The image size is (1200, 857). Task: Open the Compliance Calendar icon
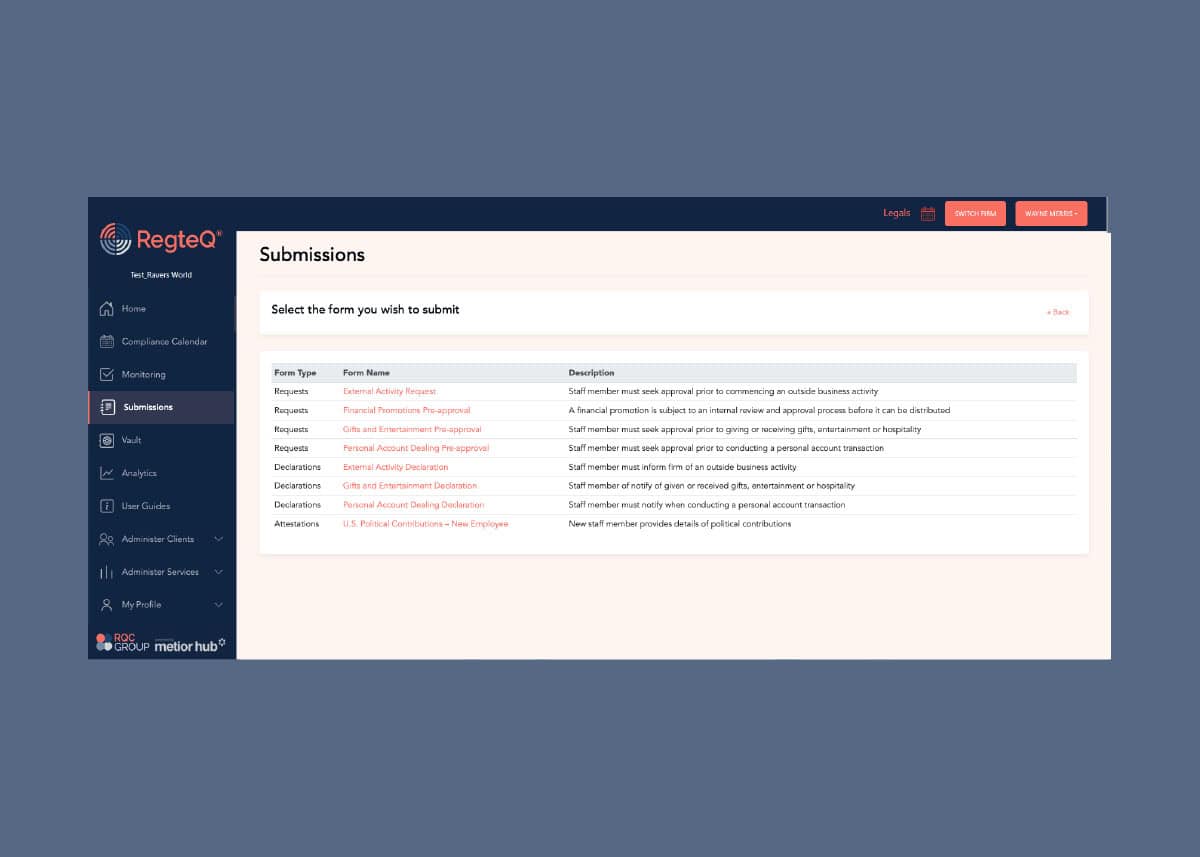(107, 340)
